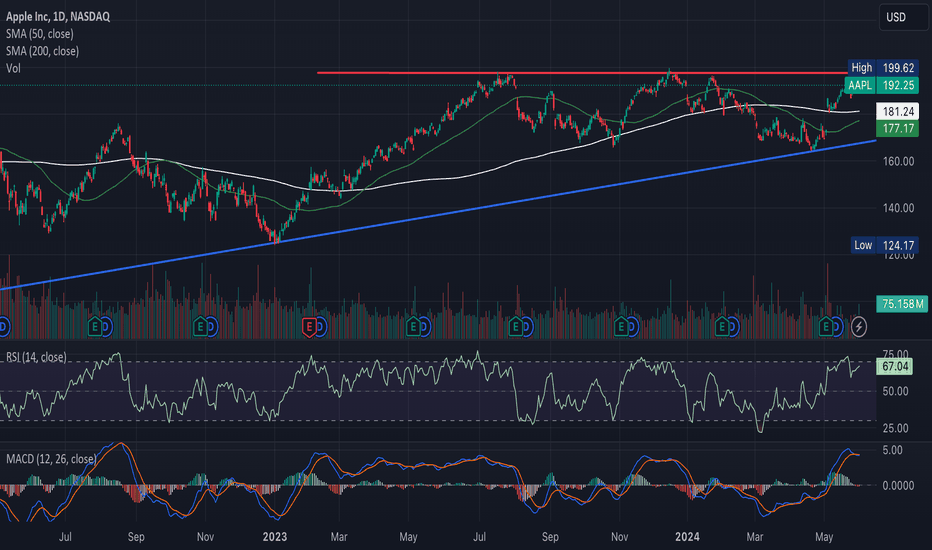The image size is (932, 550).
Task: Click the 160.00 price axis label
Action: [x=898, y=161]
